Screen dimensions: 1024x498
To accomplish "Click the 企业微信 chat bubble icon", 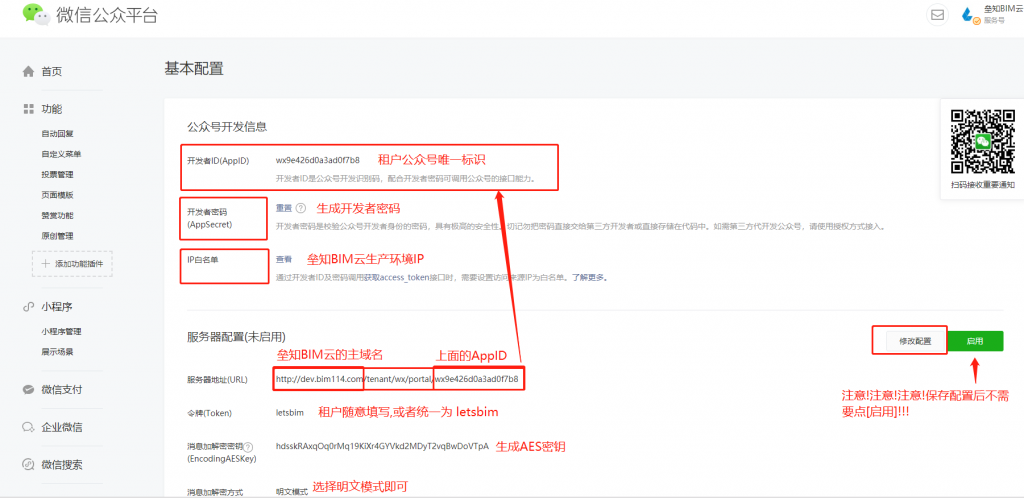I will (x=28, y=428).
